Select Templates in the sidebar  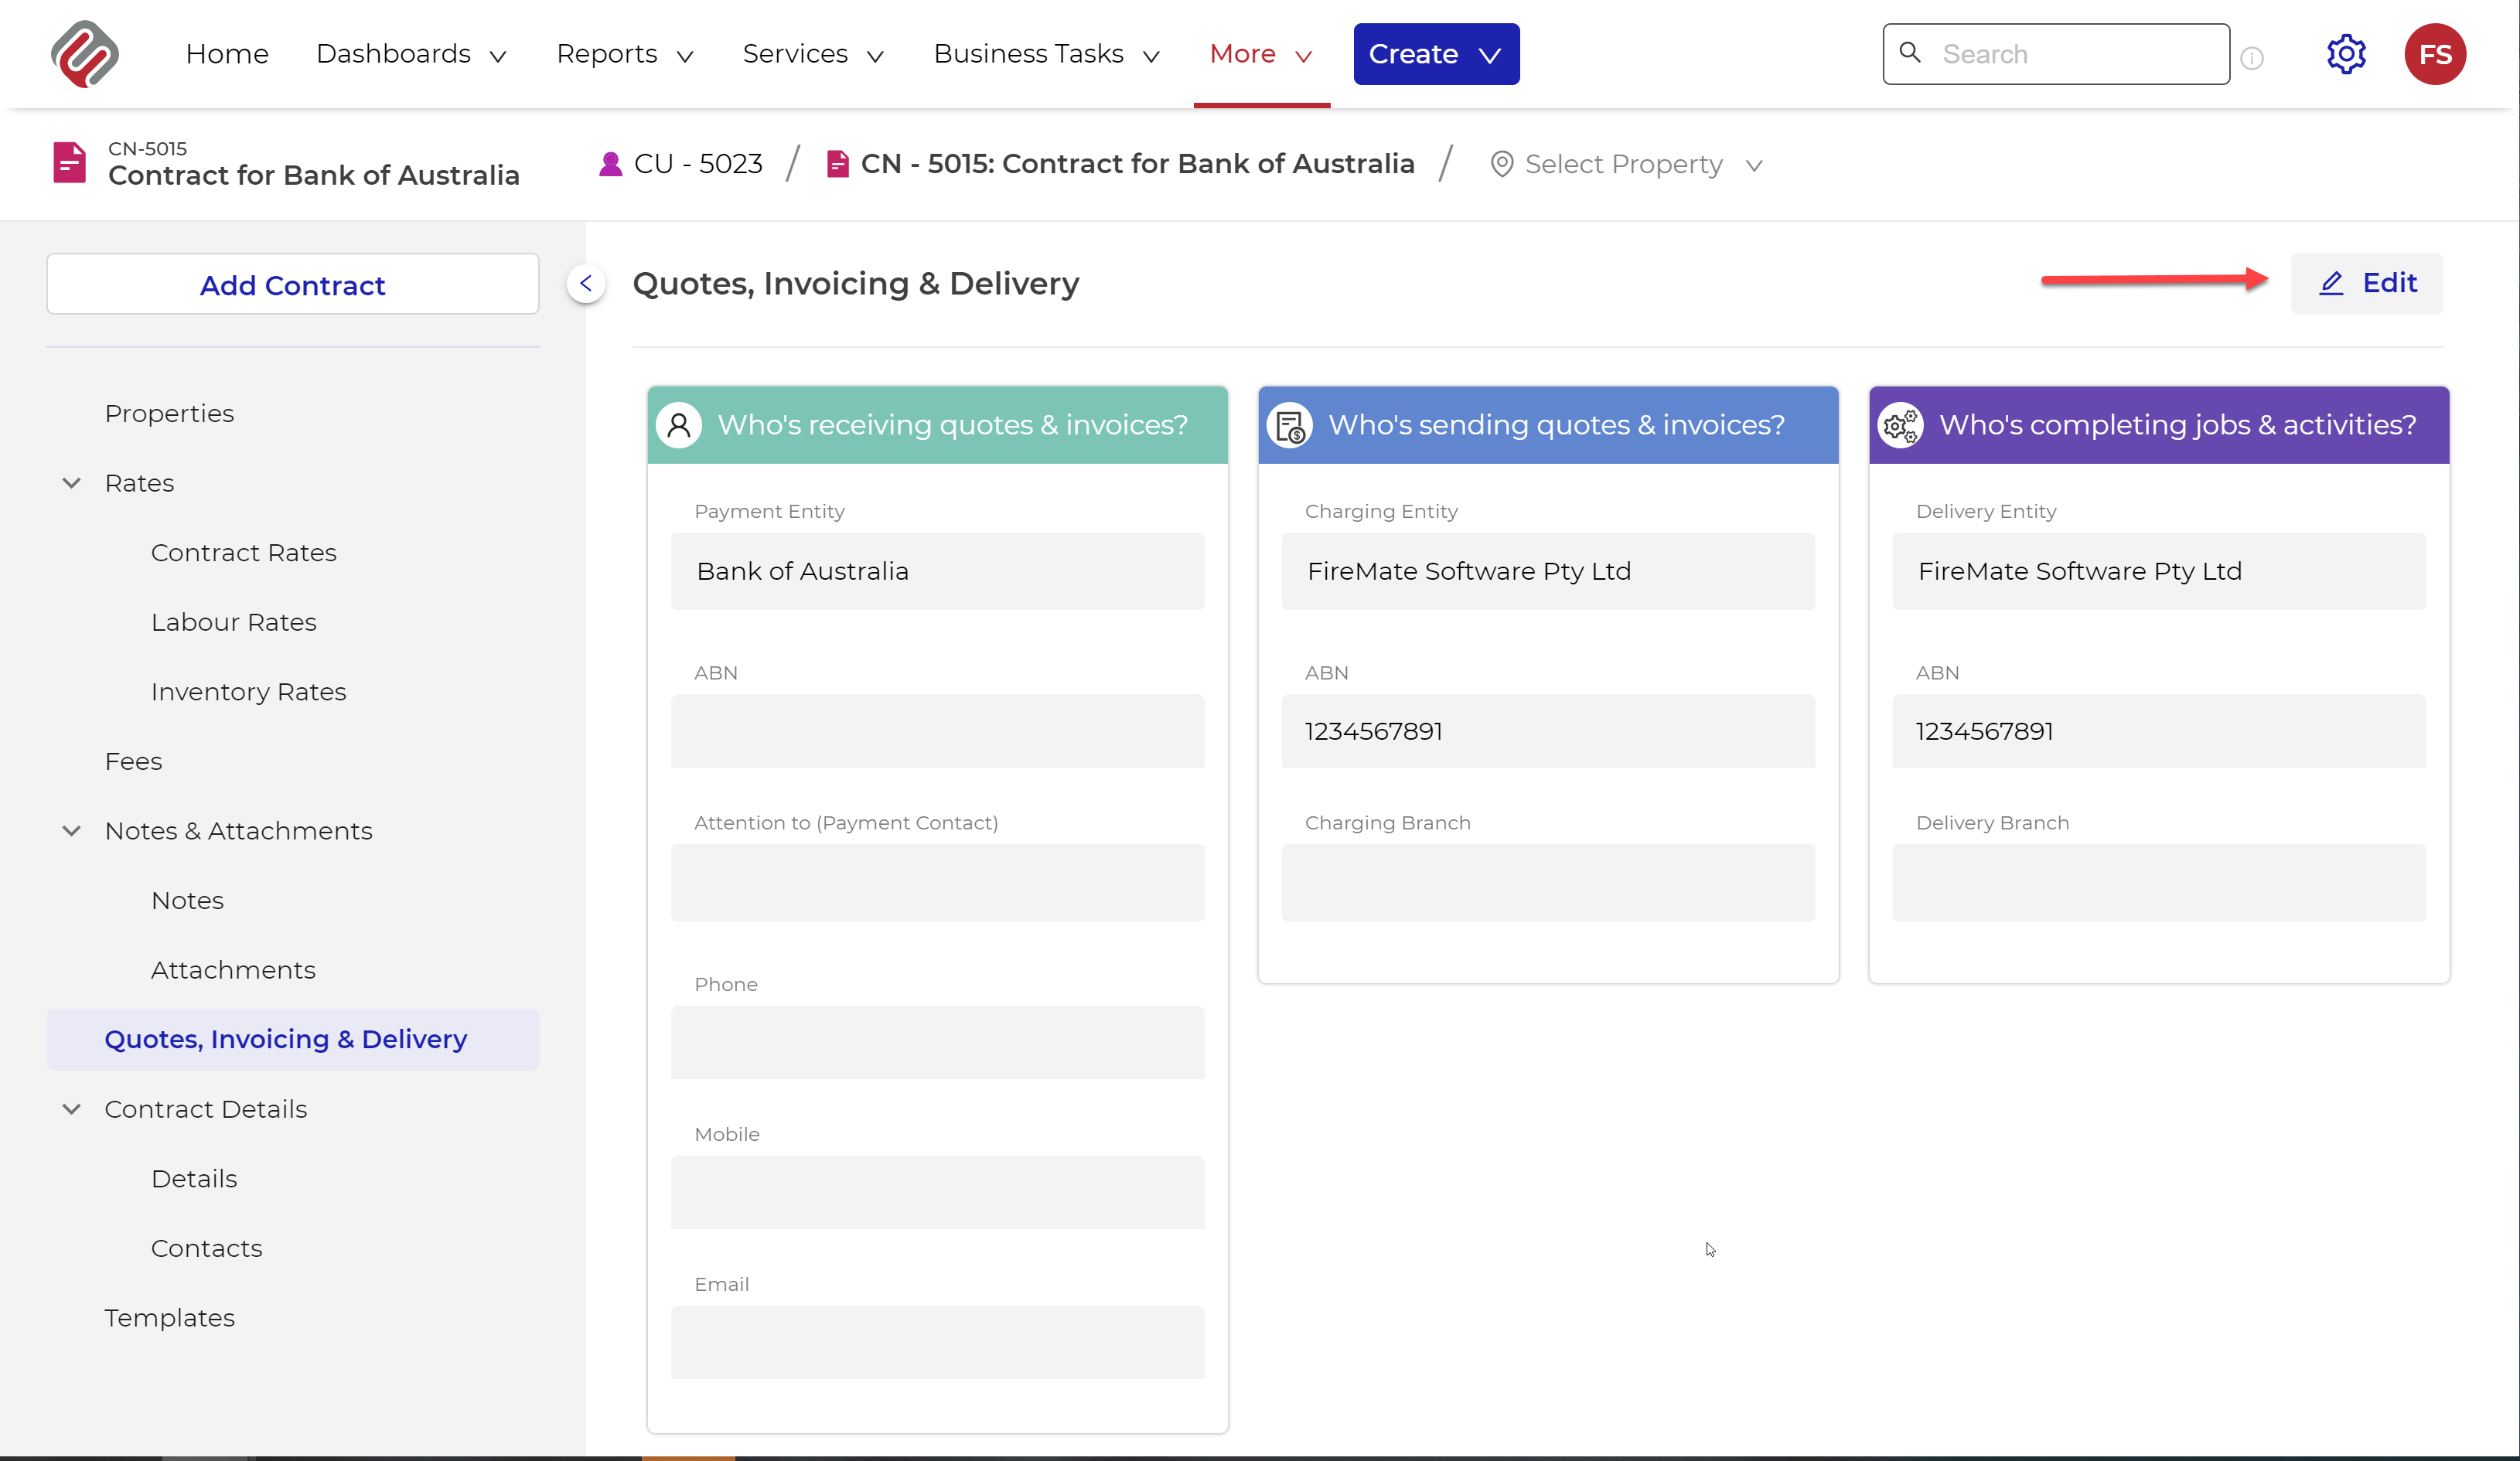[169, 1318]
